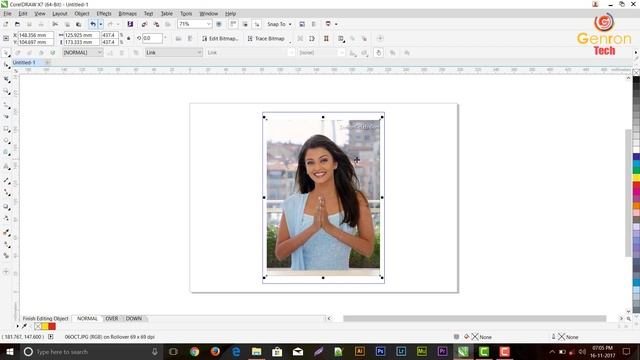Click the Paste icon in standard toolbar
The height and width of the screenshot is (360, 640).
click(x=79, y=24)
